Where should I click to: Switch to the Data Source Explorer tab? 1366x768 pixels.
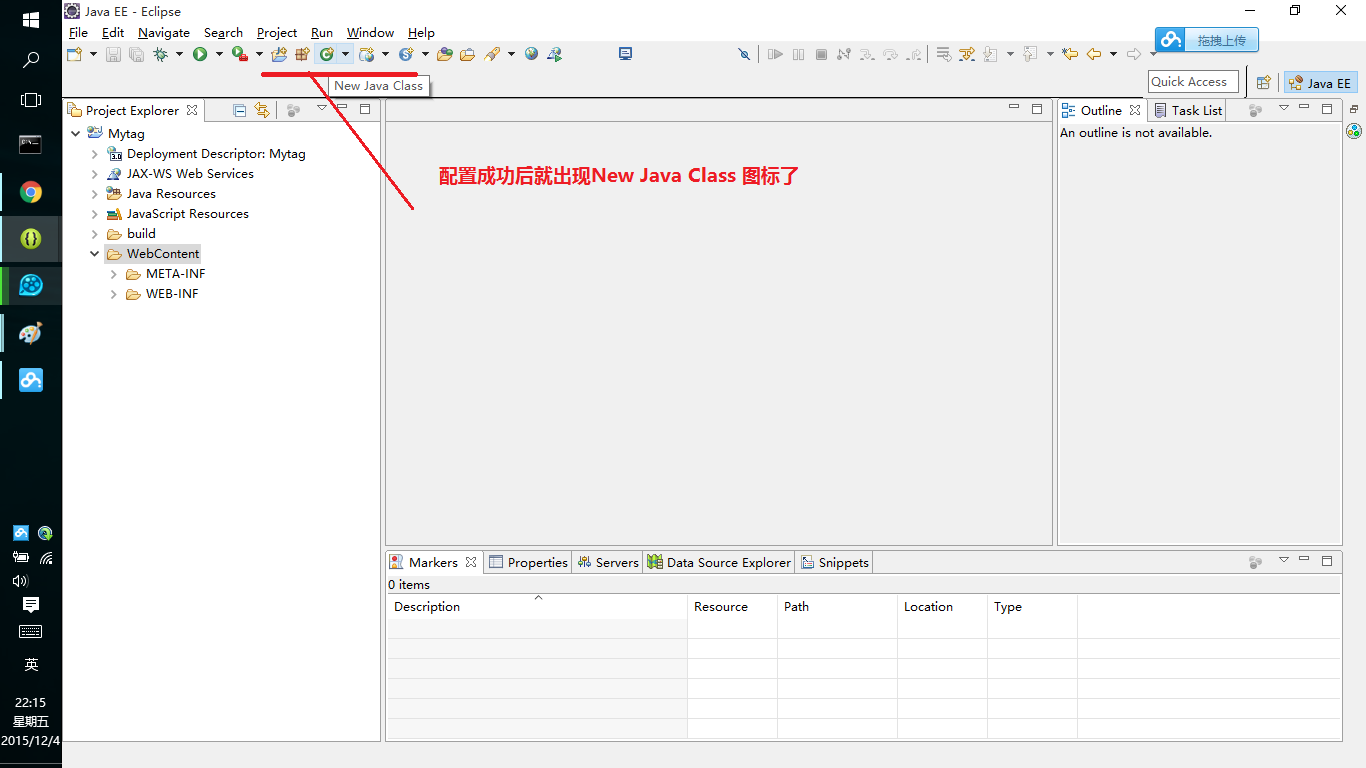coord(719,562)
